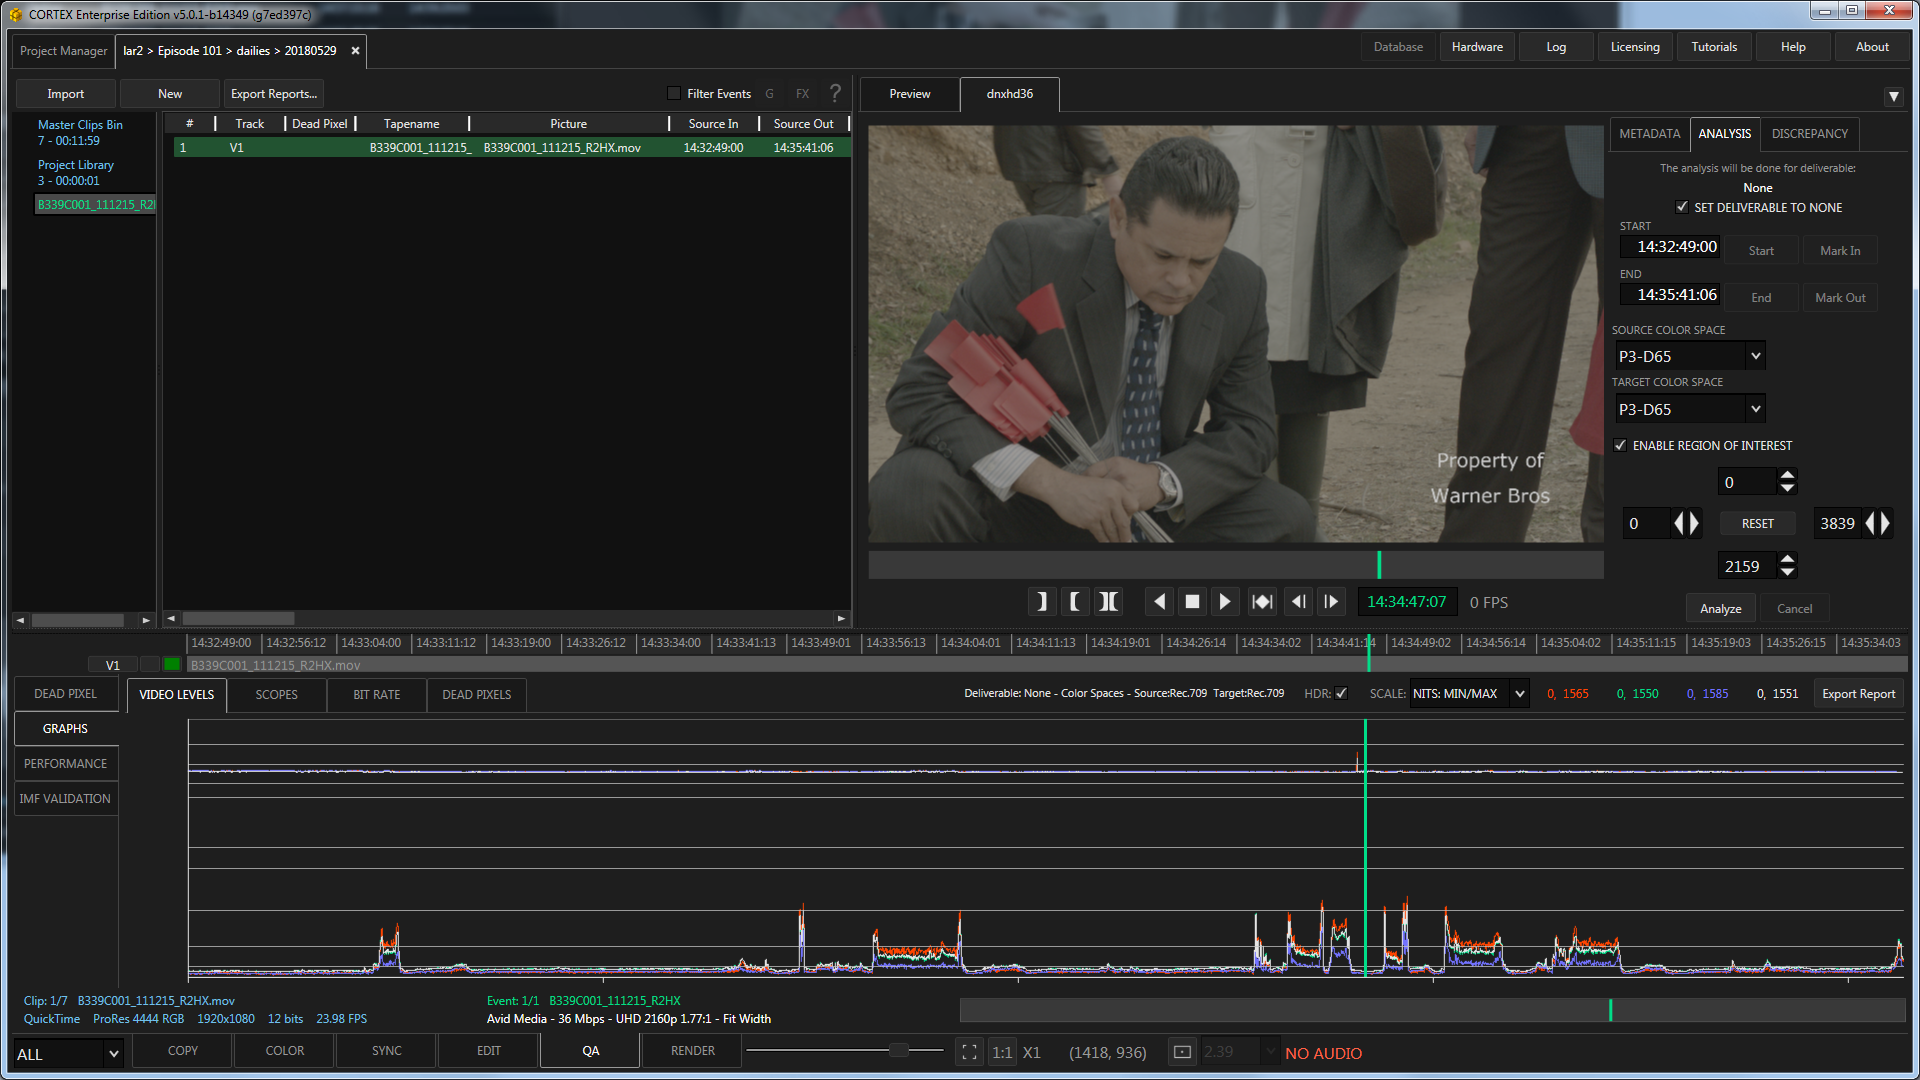This screenshot has height=1080, width=1920.
Task: Open the Bit Rate tab
Action: tap(376, 694)
